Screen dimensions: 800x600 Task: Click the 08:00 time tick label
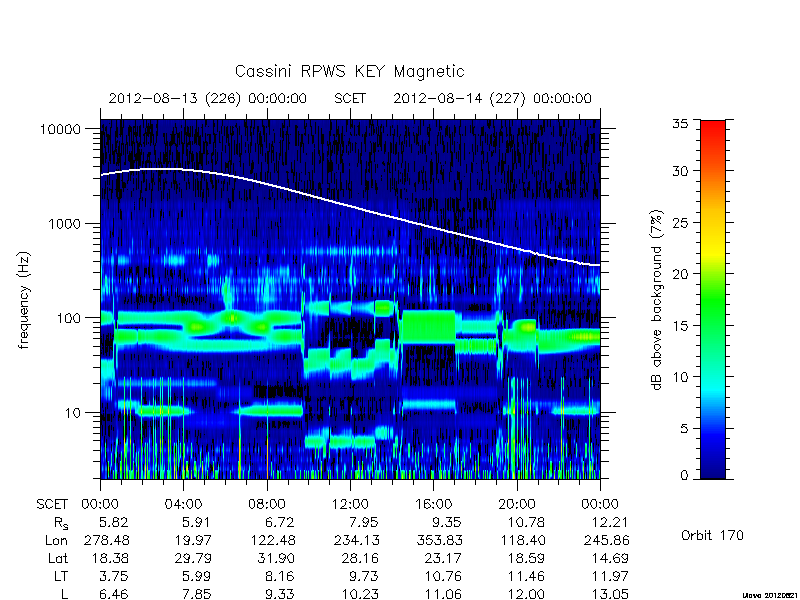click(x=267, y=505)
